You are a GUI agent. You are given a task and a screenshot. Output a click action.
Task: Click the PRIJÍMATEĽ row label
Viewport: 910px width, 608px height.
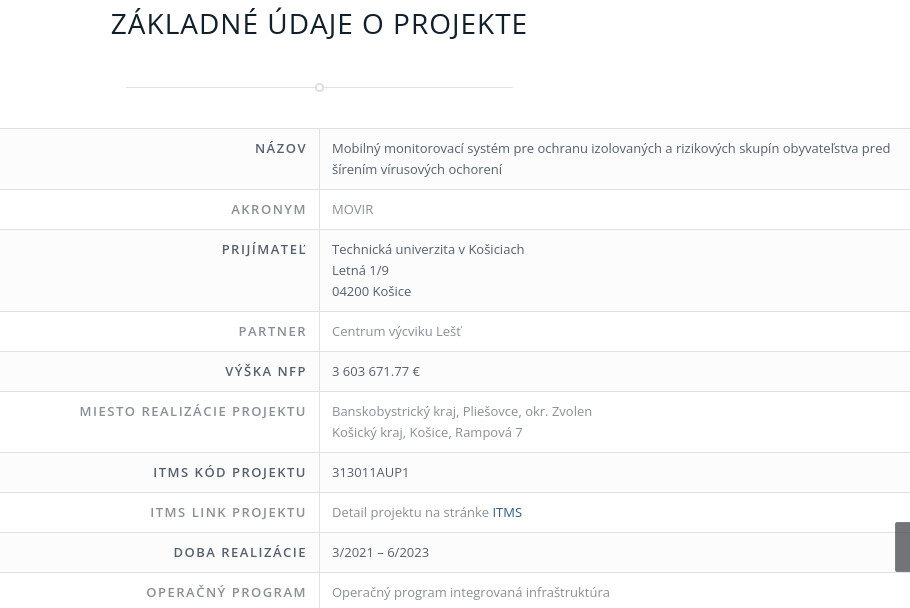pos(264,249)
